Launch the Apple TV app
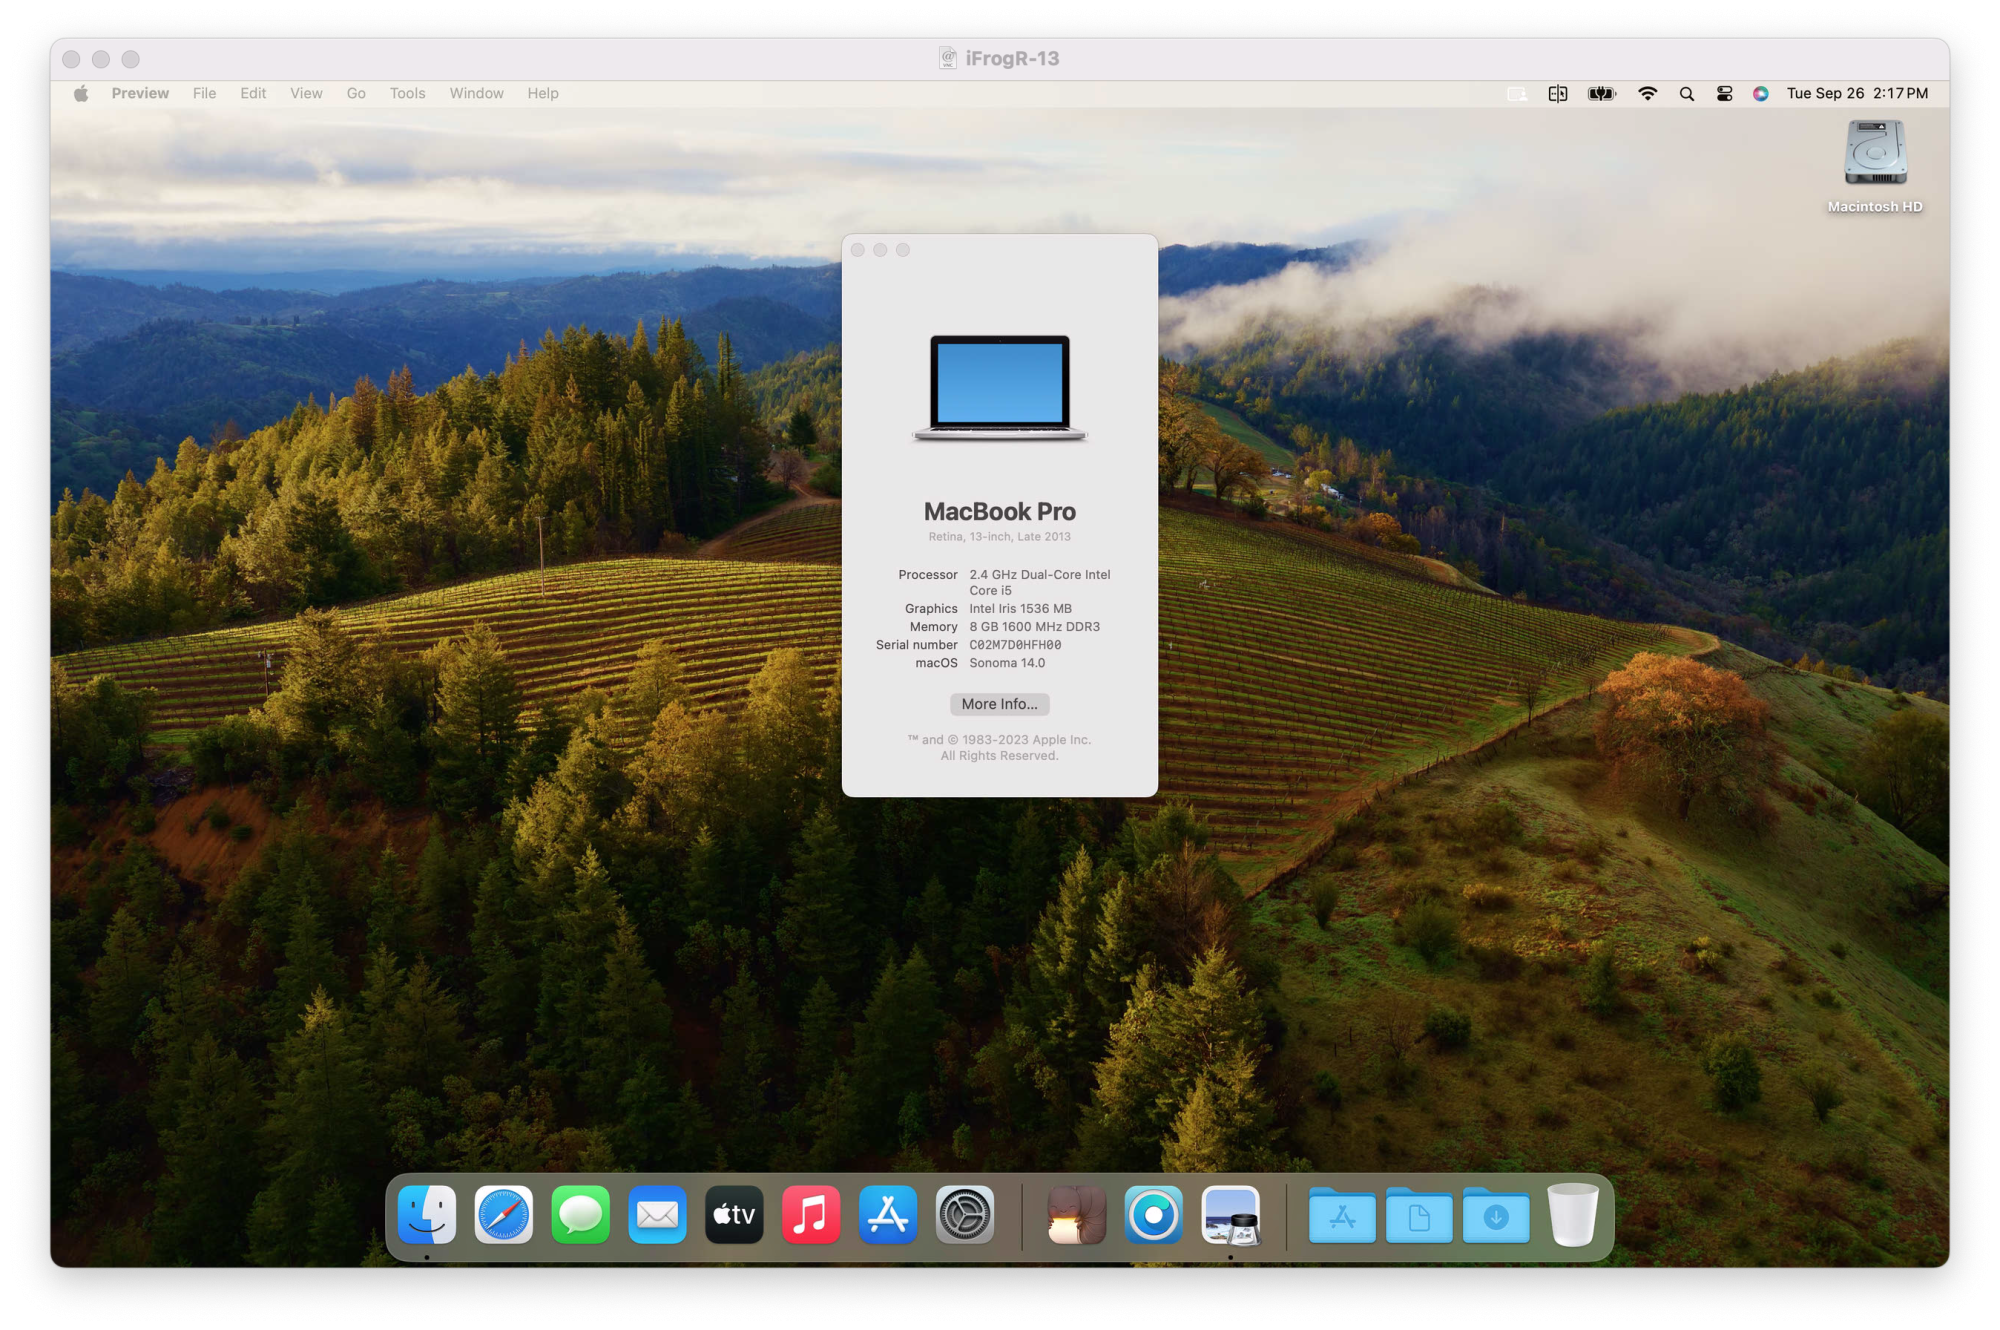The width and height of the screenshot is (2000, 1330). [734, 1215]
